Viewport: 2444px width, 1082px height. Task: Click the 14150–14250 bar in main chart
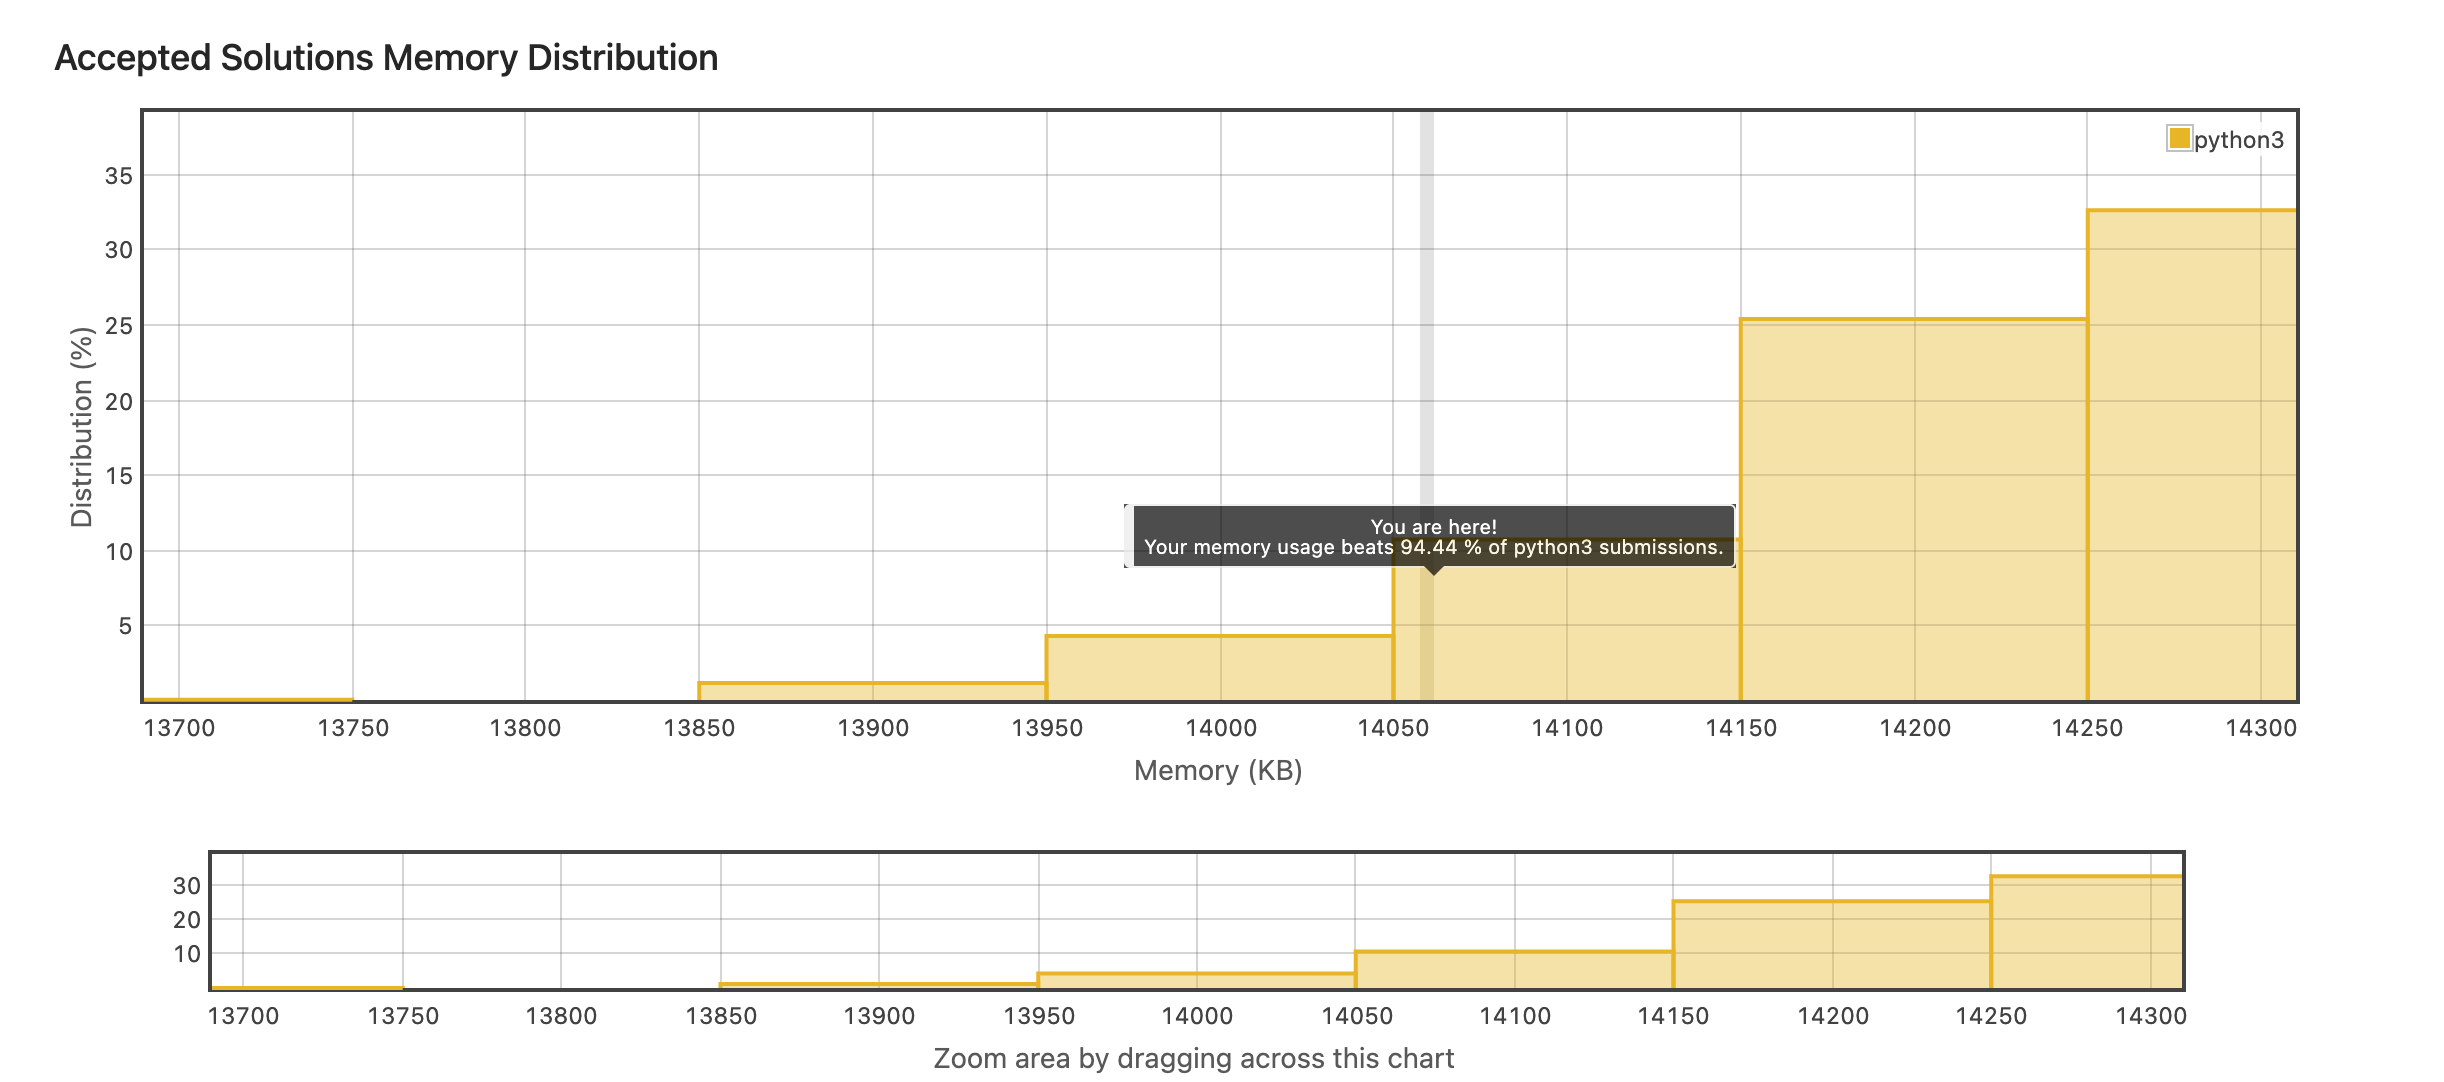(x=1913, y=510)
